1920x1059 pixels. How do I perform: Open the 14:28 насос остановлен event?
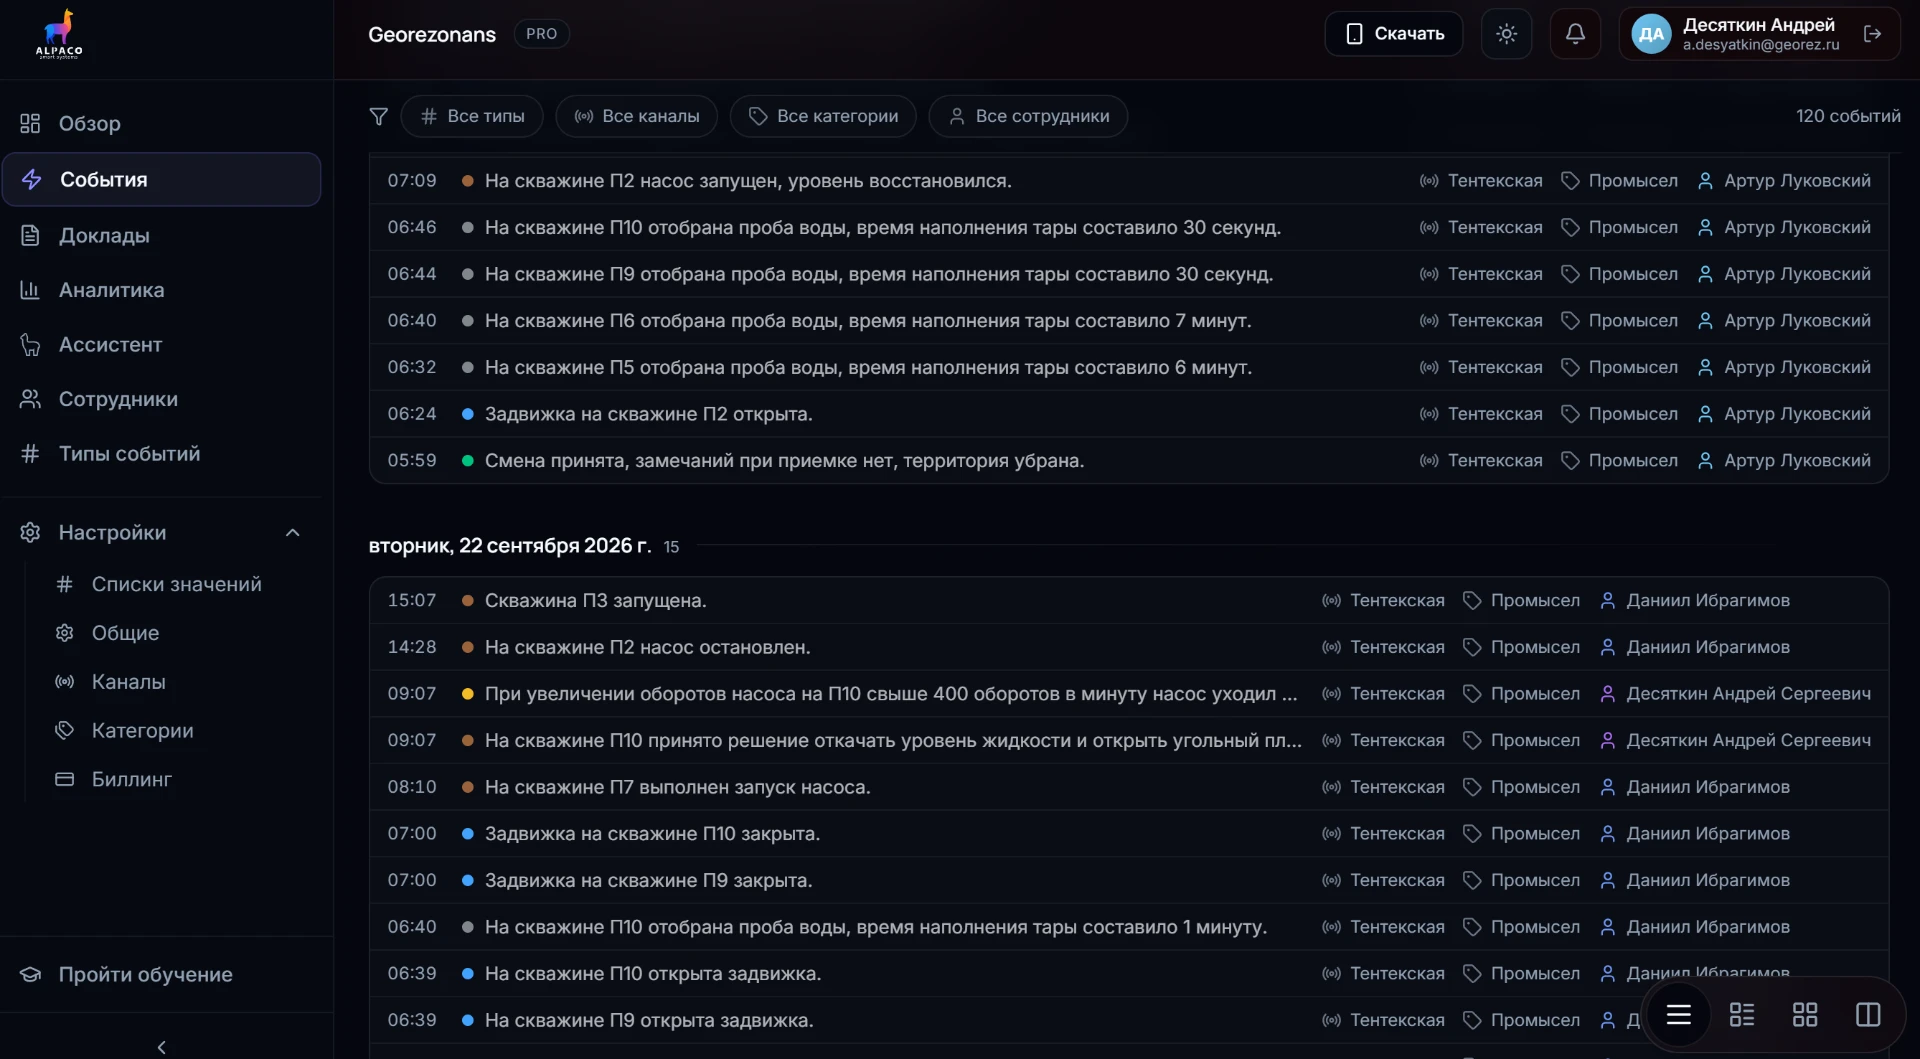(x=1129, y=647)
